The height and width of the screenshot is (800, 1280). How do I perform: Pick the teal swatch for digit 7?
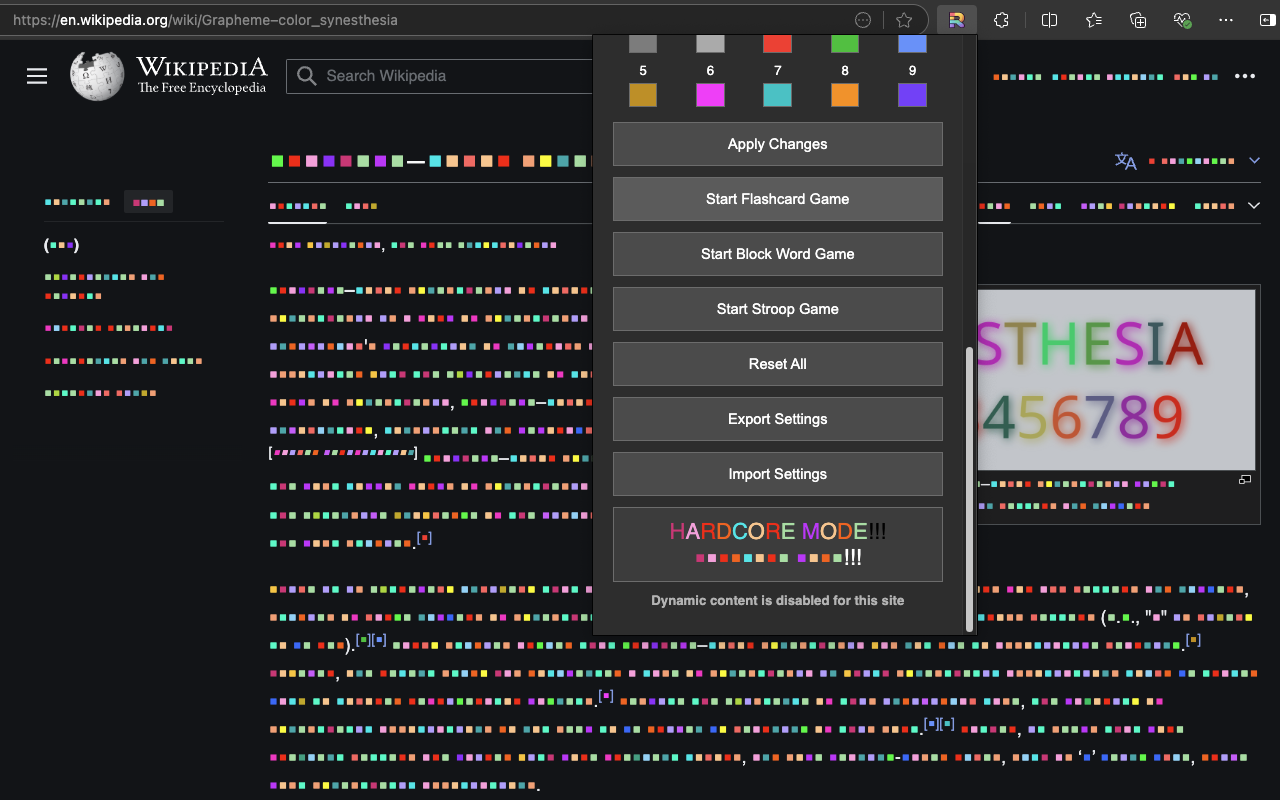[778, 95]
